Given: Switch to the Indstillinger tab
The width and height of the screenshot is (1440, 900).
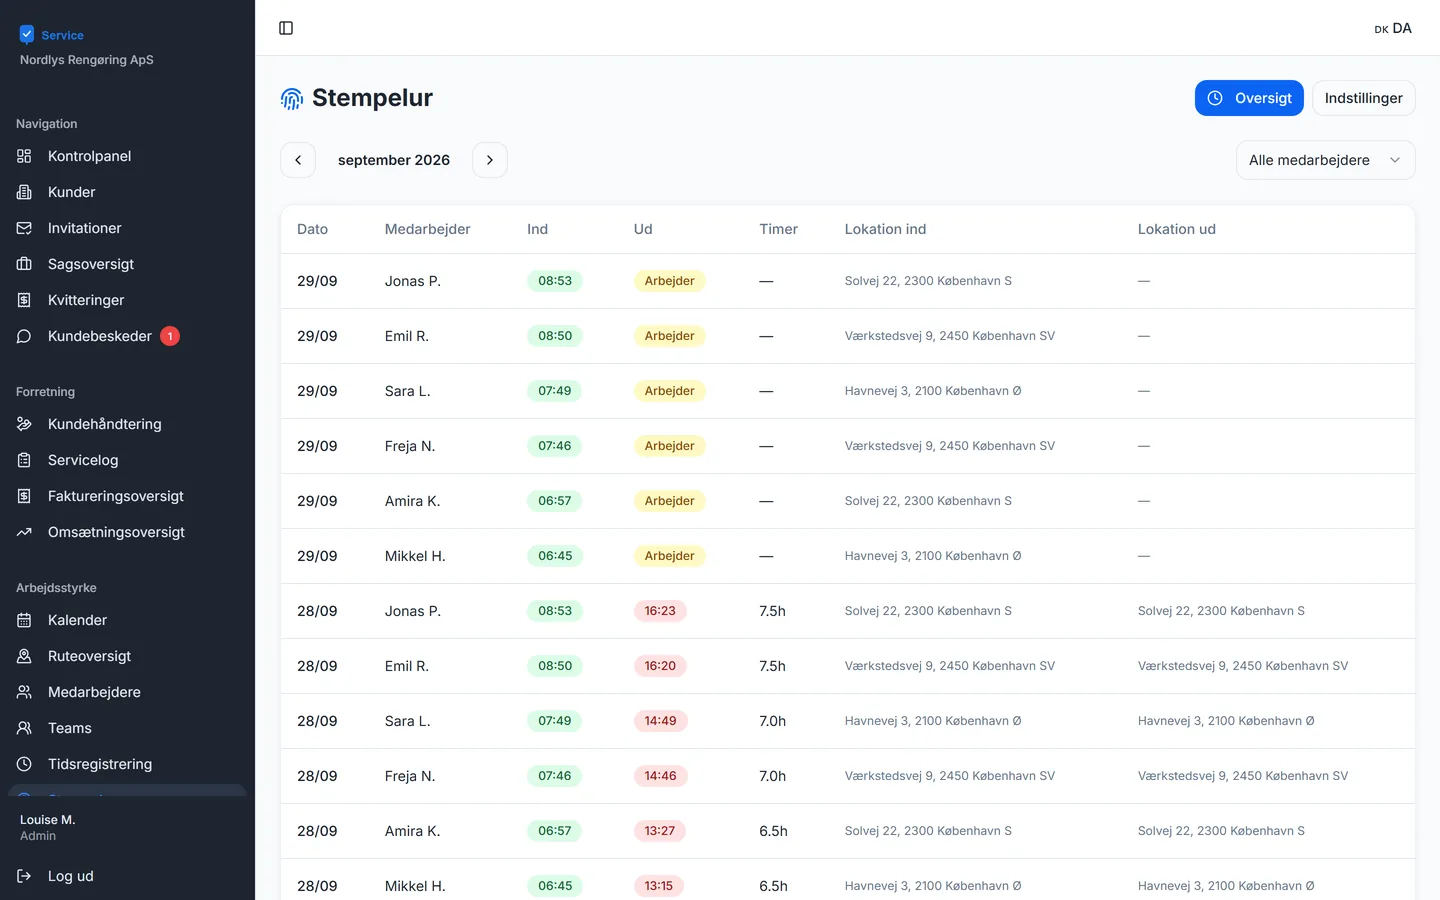Looking at the screenshot, I should pos(1363,98).
